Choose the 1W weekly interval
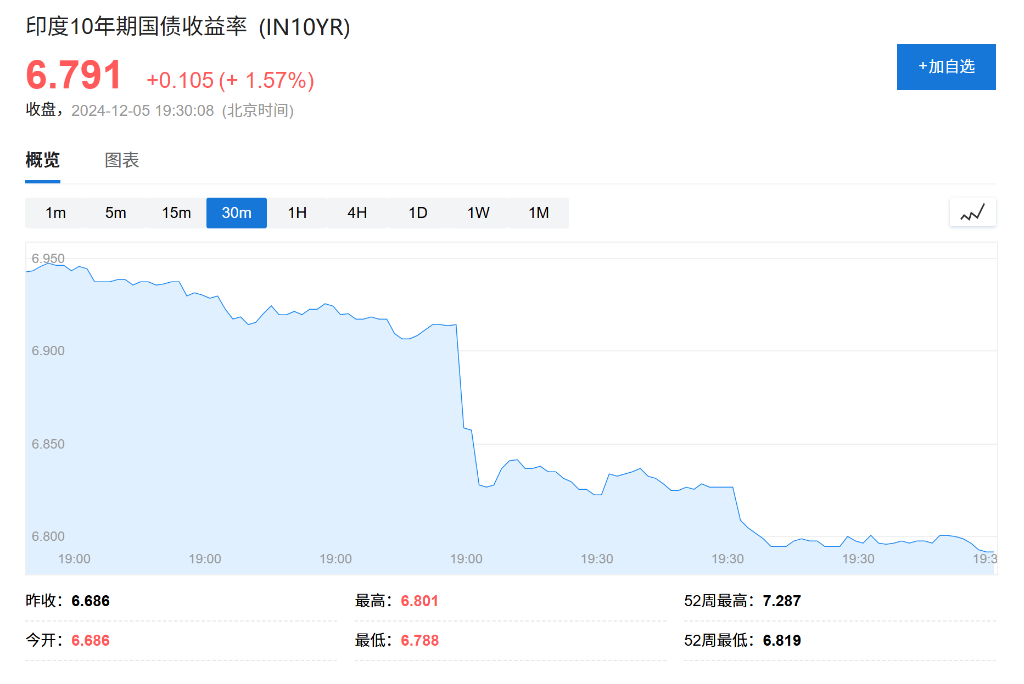 (478, 213)
